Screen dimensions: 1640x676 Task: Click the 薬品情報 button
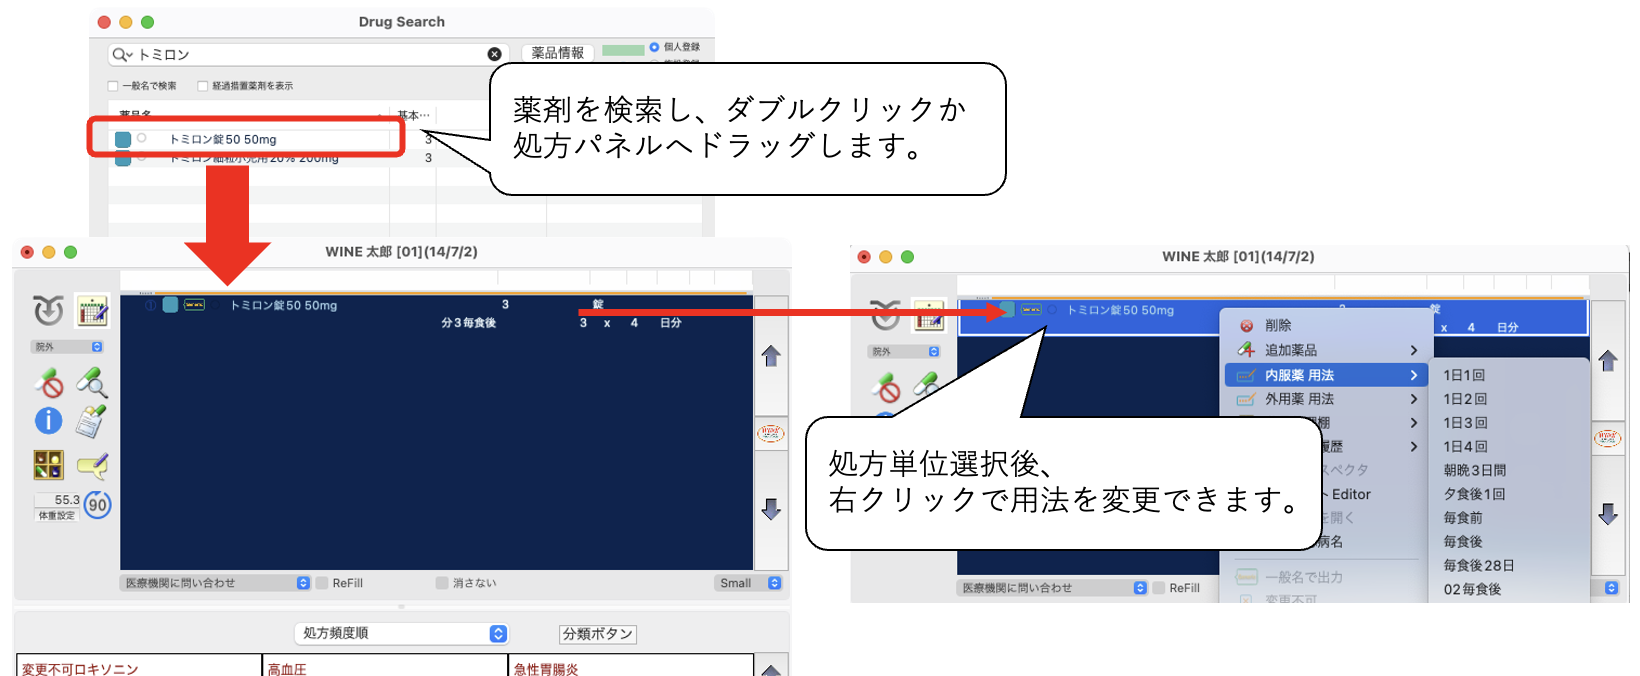click(x=558, y=53)
